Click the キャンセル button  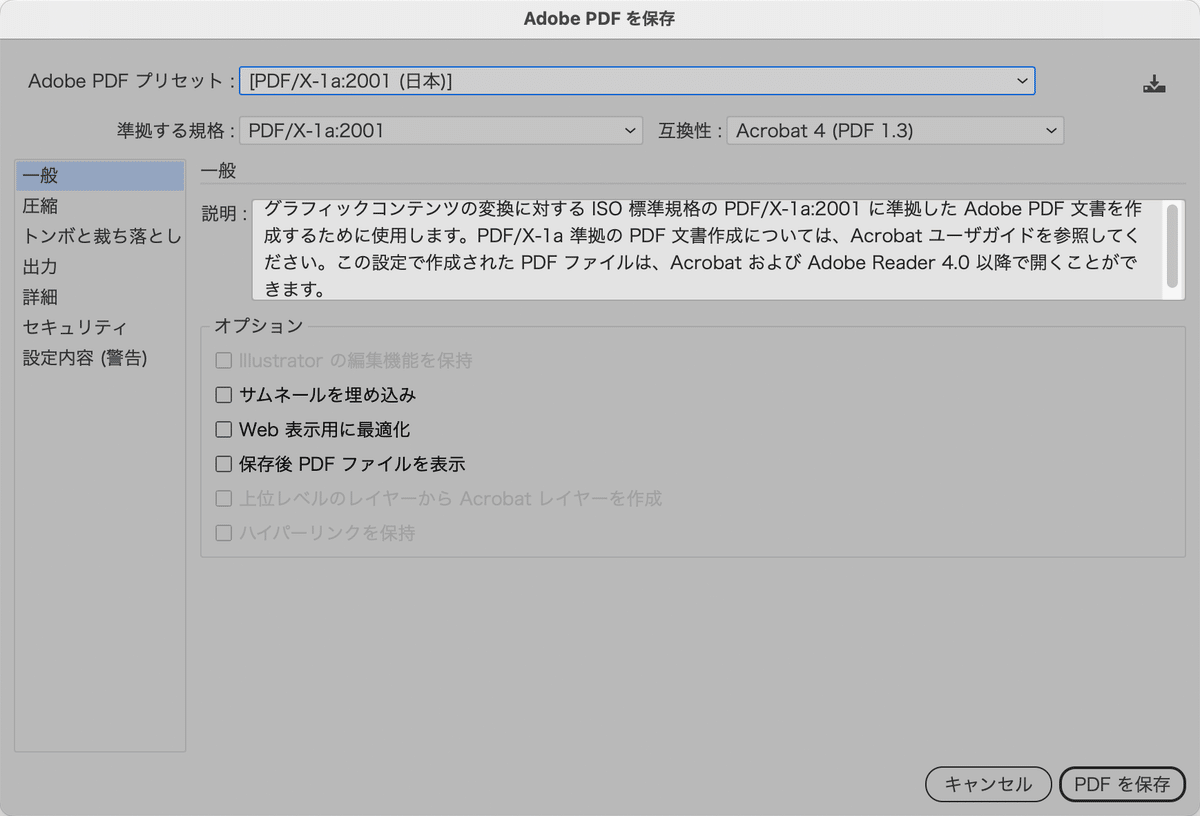coord(988,785)
